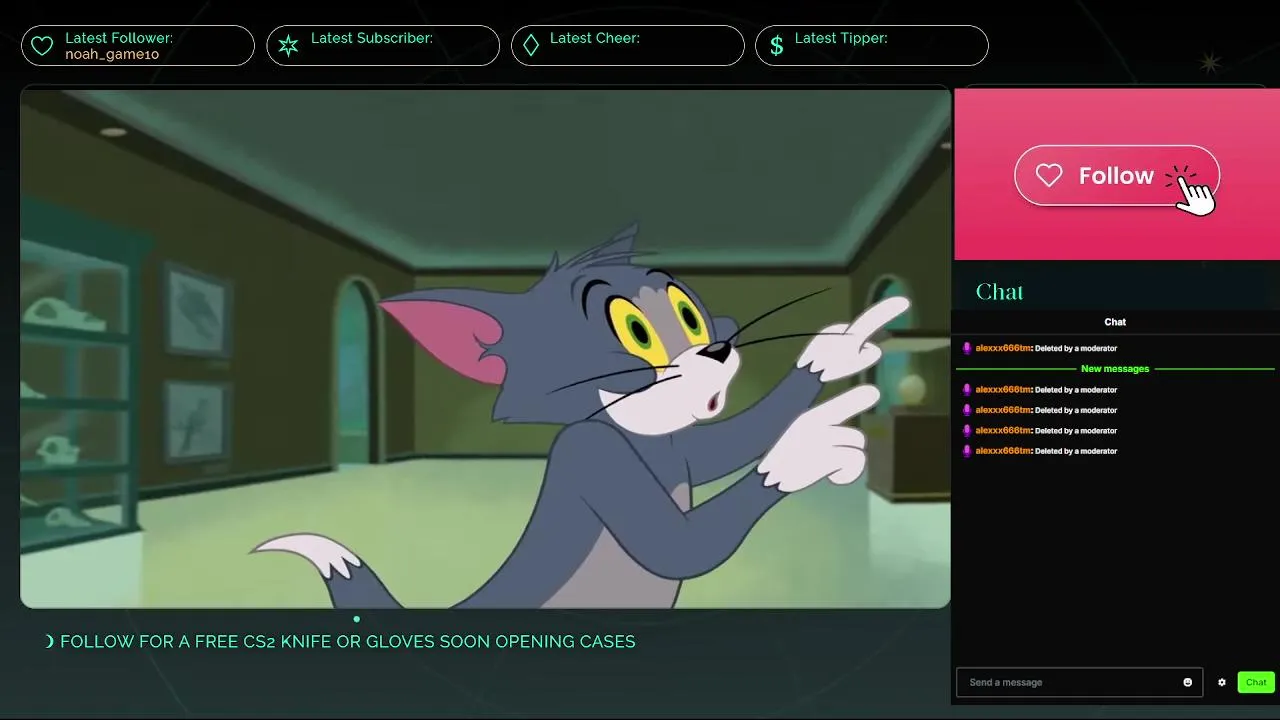Click the star icon beside Latest Subscriber
This screenshot has width=1280, height=720.
pyautogui.click(x=288, y=46)
